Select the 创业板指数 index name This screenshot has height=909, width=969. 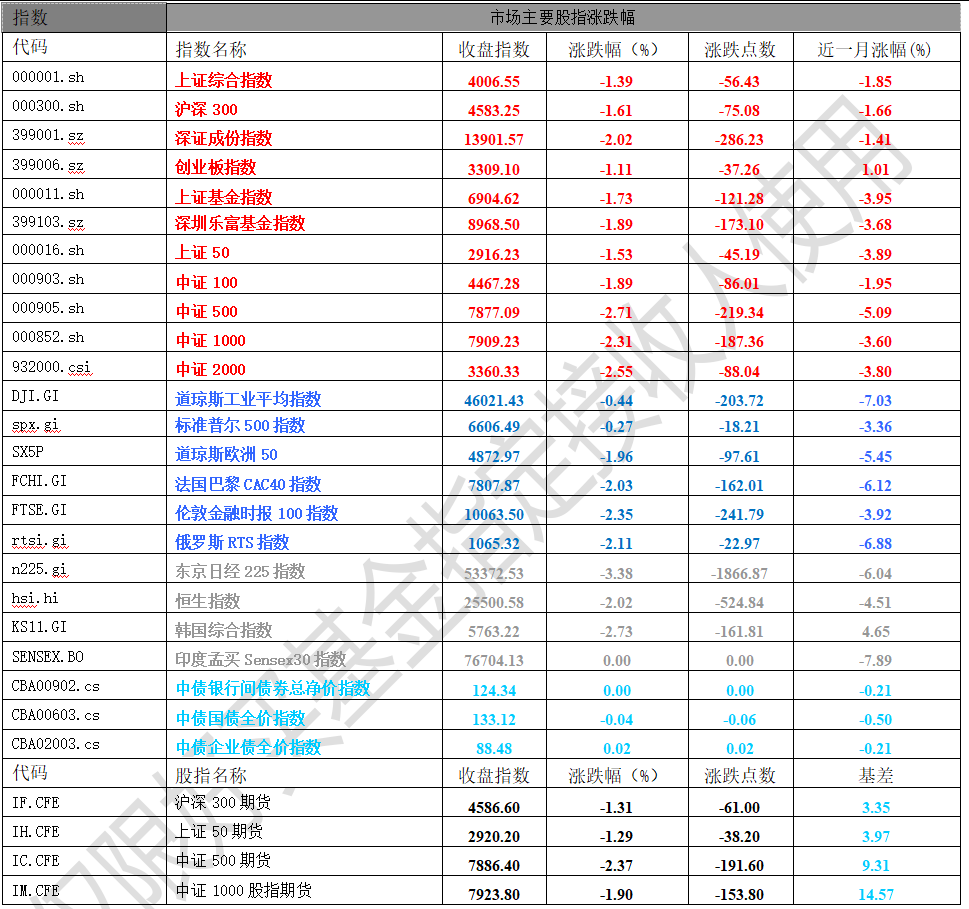216,167
